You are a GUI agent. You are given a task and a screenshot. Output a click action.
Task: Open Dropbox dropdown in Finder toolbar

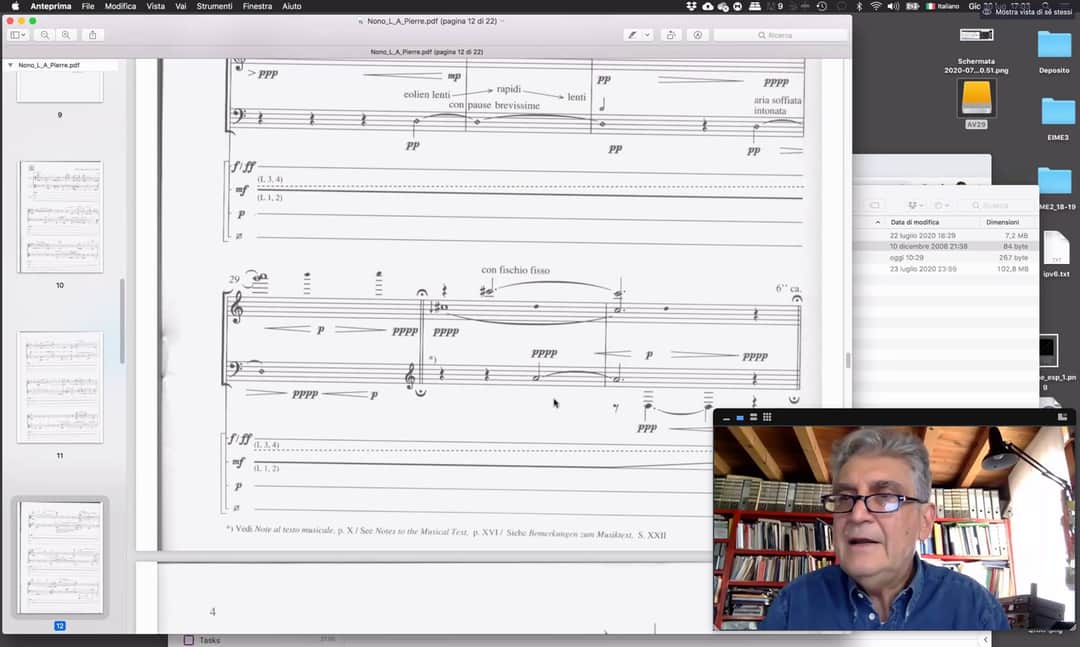pyautogui.click(x=915, y=205)
